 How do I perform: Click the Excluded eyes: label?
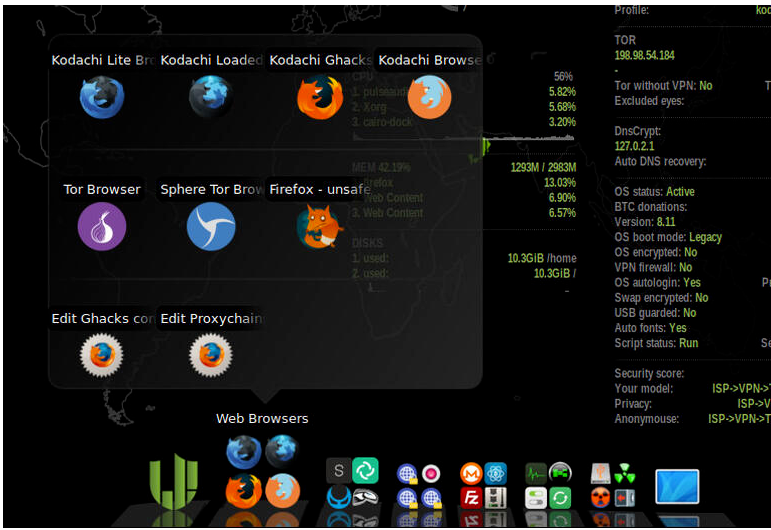click(x=649, y=101)
